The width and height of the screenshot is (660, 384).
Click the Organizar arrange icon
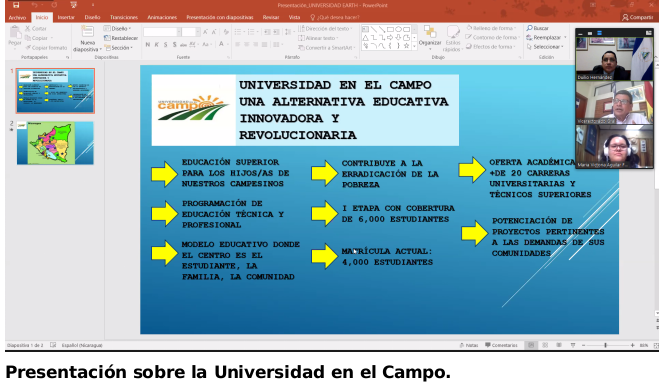430,32
